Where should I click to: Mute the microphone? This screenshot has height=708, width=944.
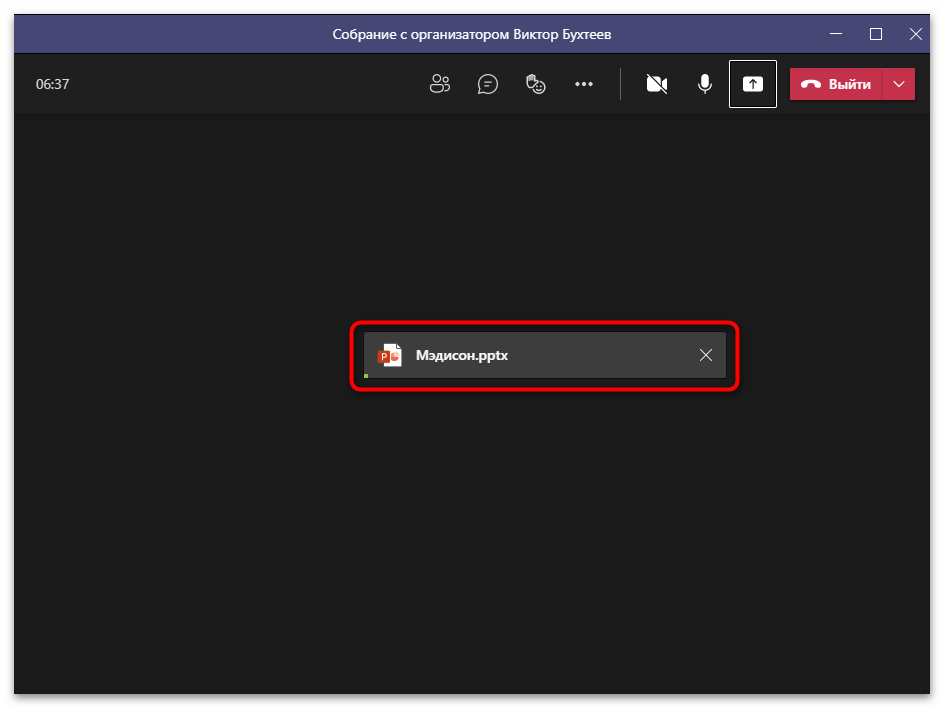tap(705, 84)
